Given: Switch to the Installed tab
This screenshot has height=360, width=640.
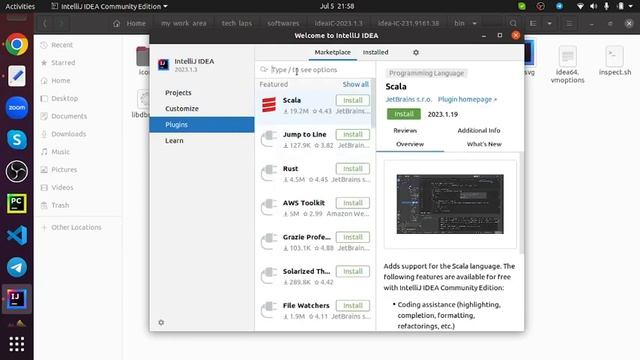Looking at the screenshot, I should pyautogui.click(x=376, y=52).
